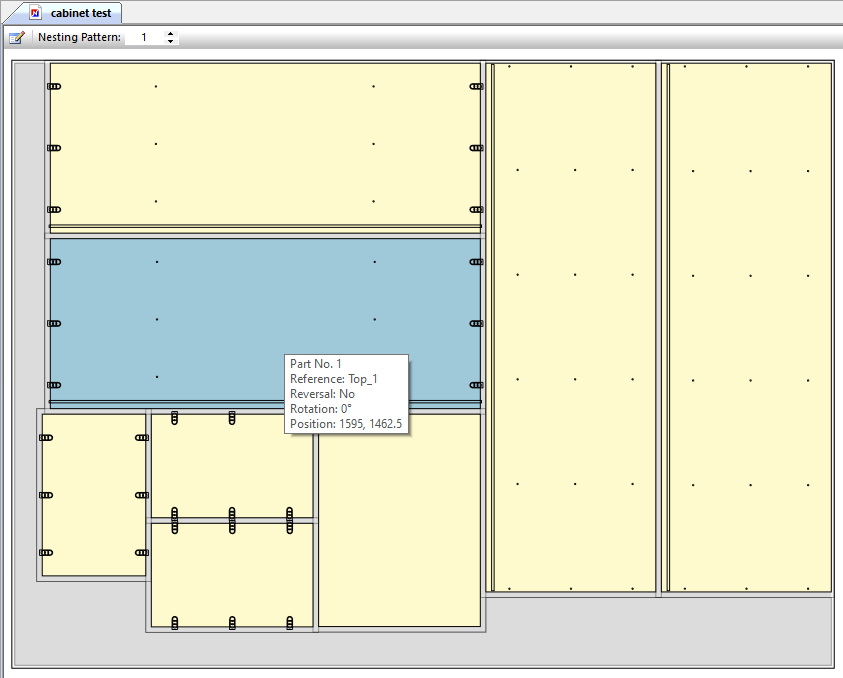
Task: Select the top-left large yellow panel
Action: tap(265, 148)
